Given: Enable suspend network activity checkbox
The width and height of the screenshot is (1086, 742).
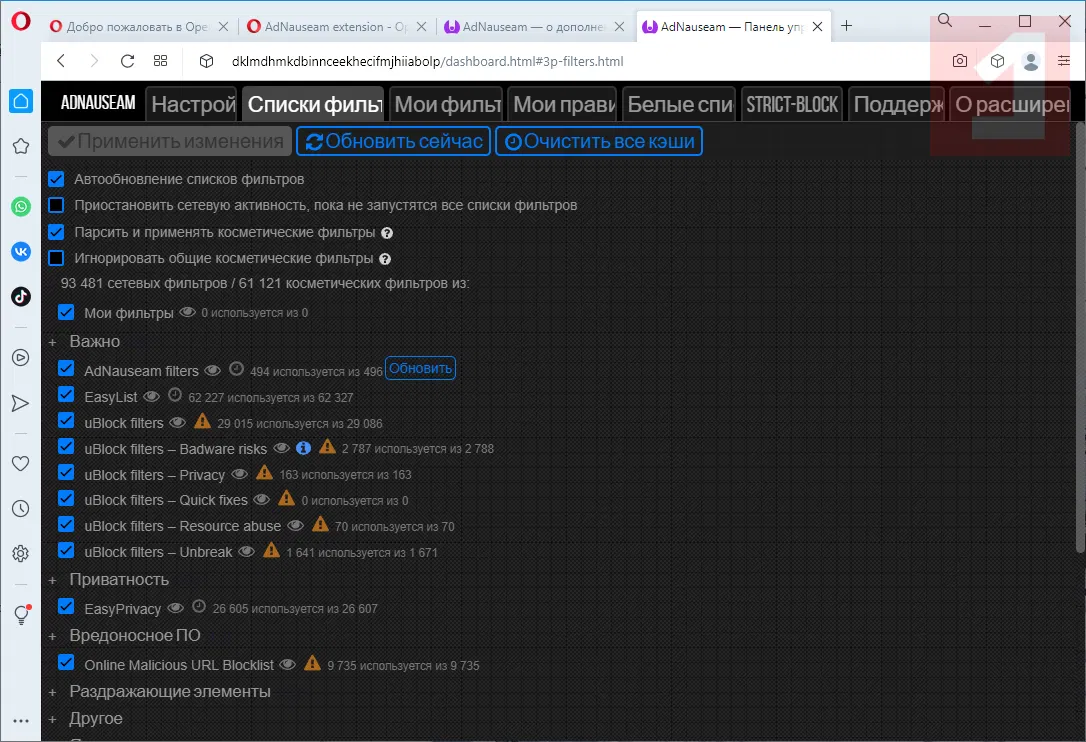Looking at the screenshot, I should (56, 205).
